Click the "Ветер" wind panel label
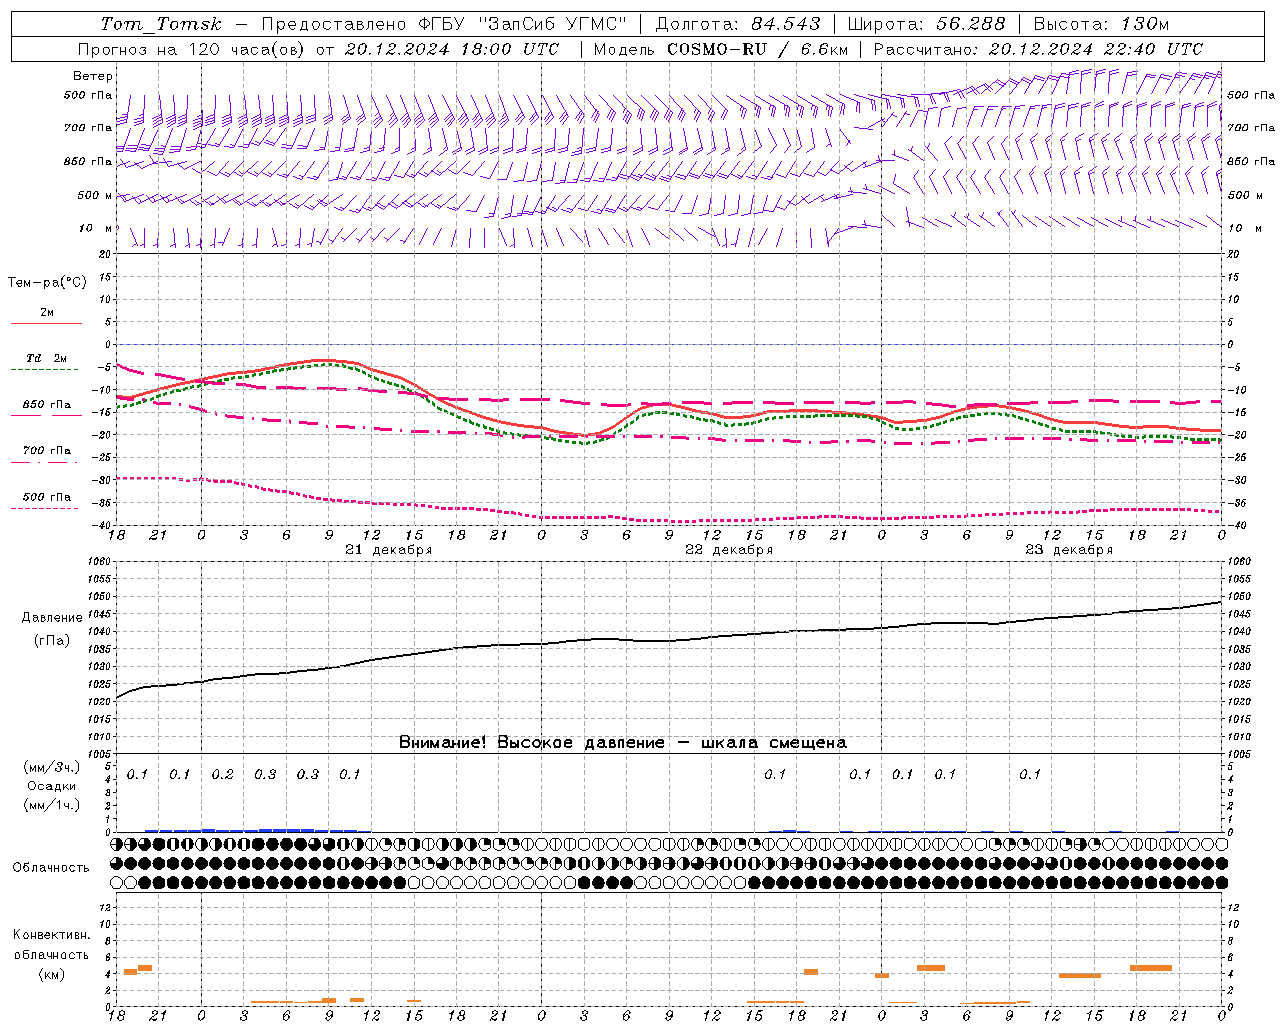The image size is (1280, 1024). pyautogui.click(x=93, y=76)
